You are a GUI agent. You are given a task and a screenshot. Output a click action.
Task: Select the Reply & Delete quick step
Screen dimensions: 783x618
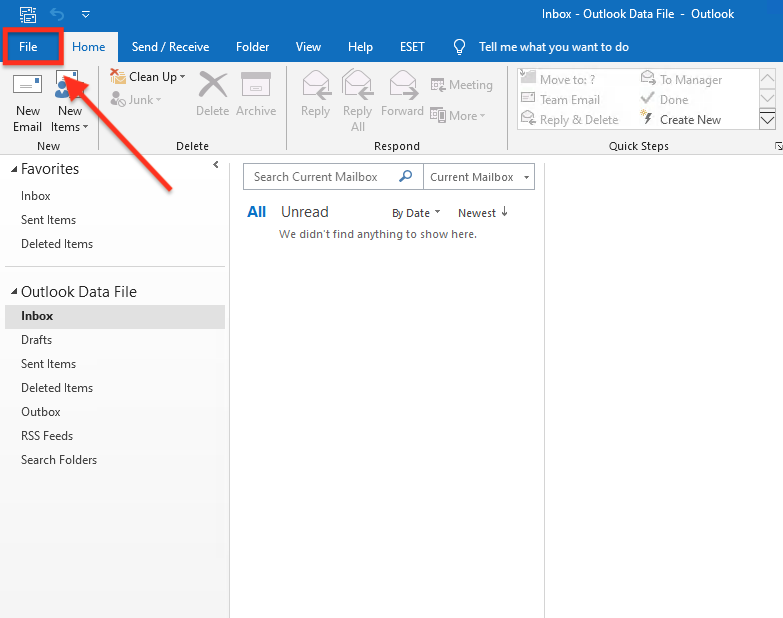570,120
